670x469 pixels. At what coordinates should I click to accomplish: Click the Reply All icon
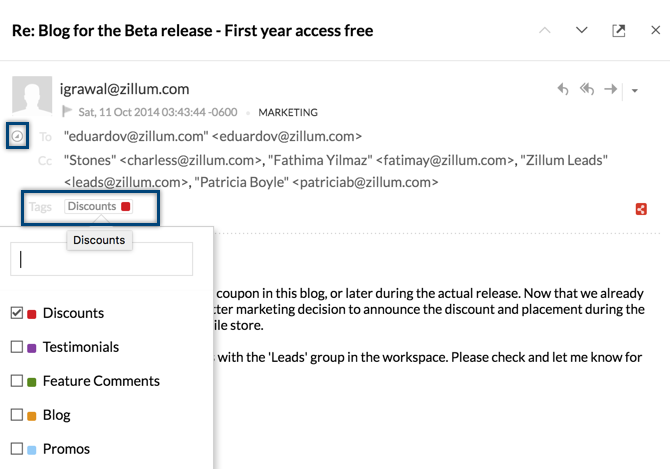coord(587,90)
